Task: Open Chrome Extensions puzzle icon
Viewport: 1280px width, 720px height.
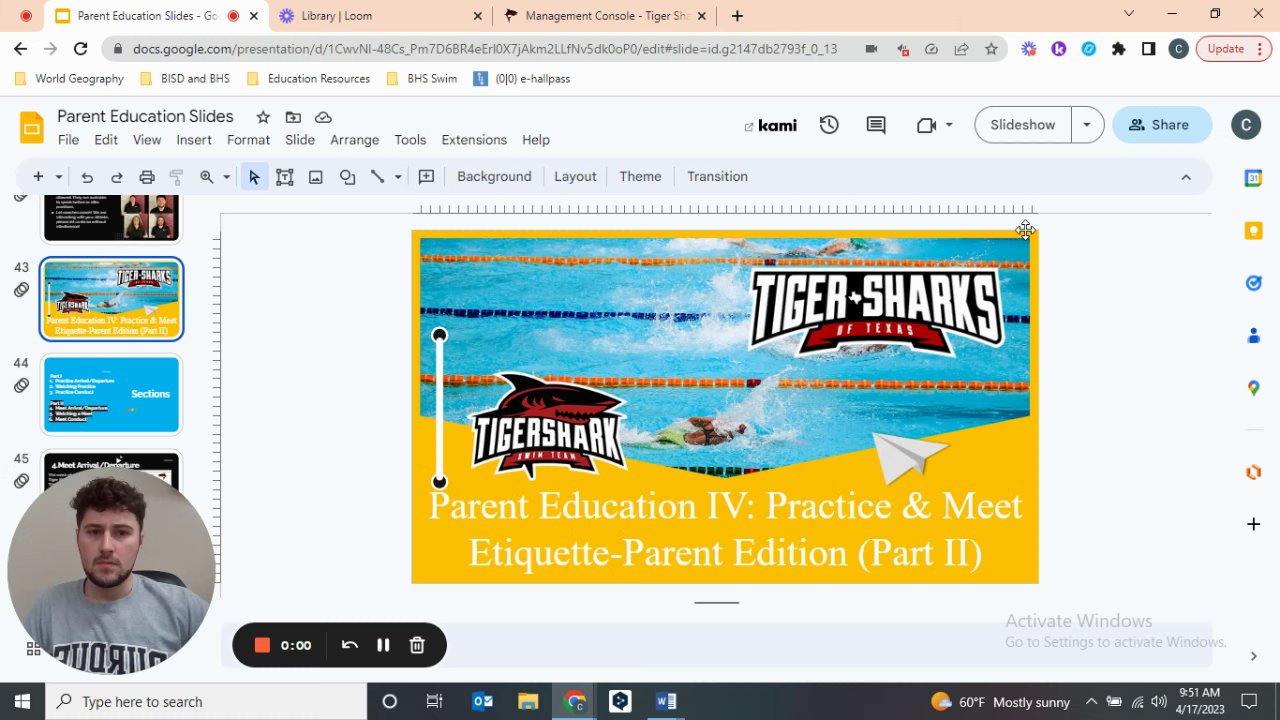Action: coord(1119,49)
